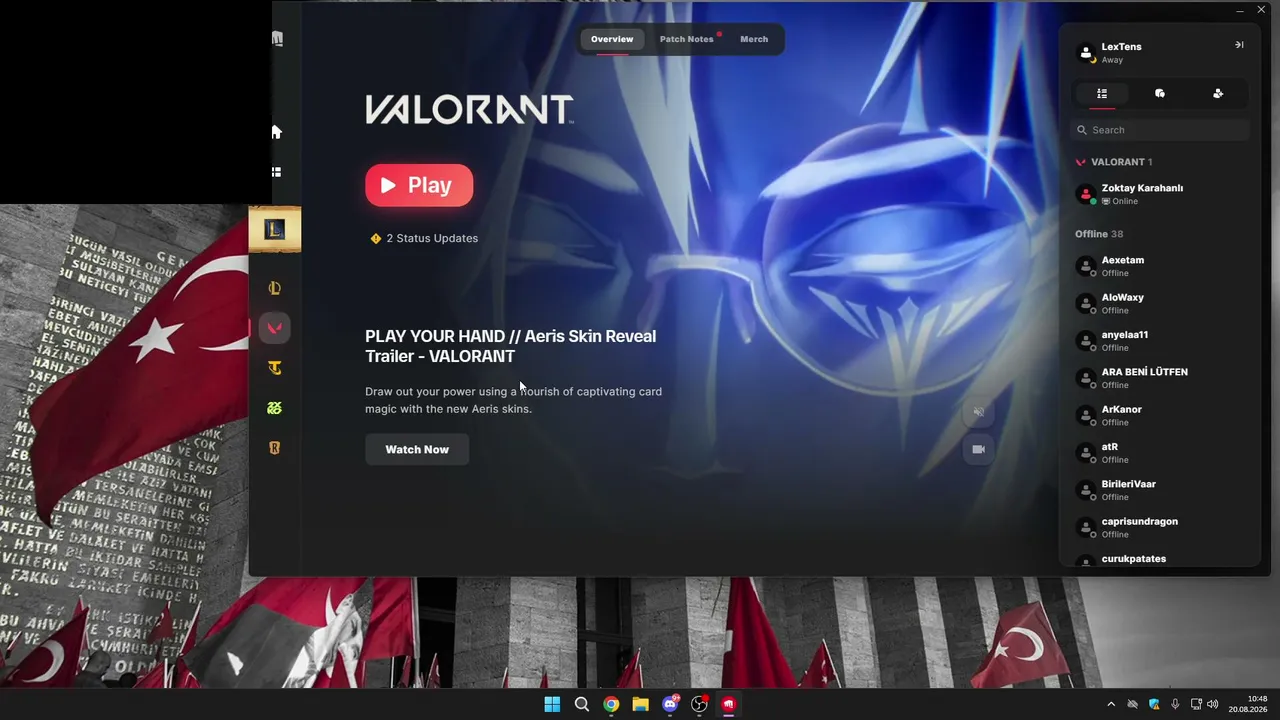Open the taskbar clock showing 10:48
Screen dimensions: 1280x720
[1248, 704]
